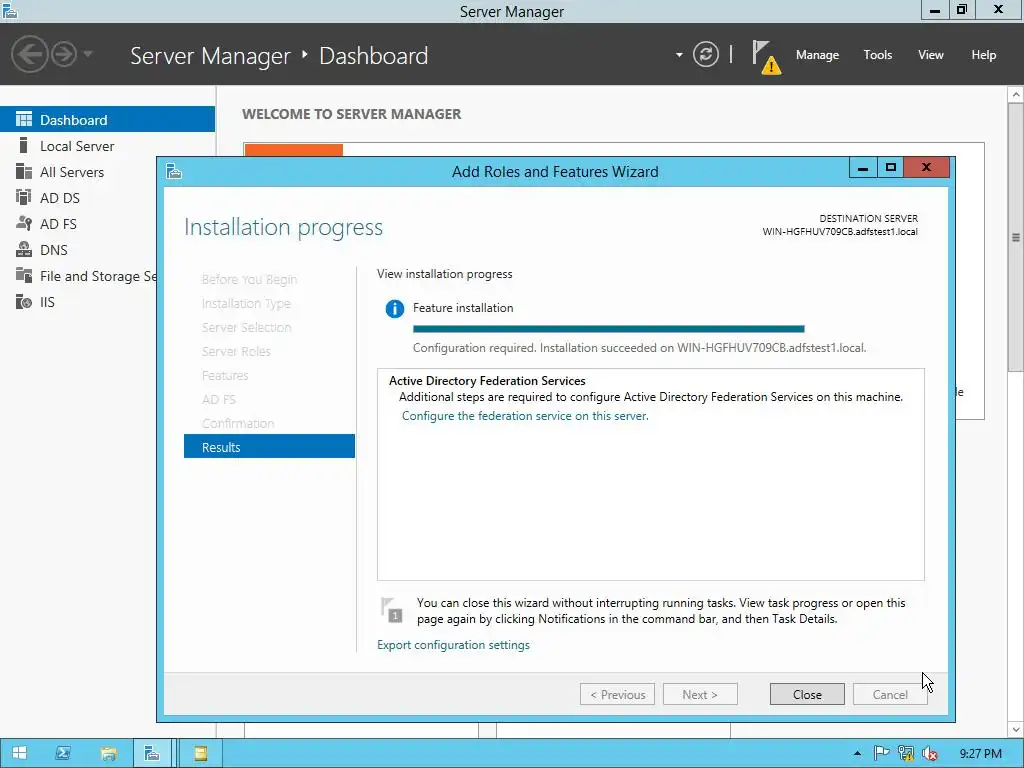Click the Previous button
The width and height of the screenshot is (1024, 768).
617,694
